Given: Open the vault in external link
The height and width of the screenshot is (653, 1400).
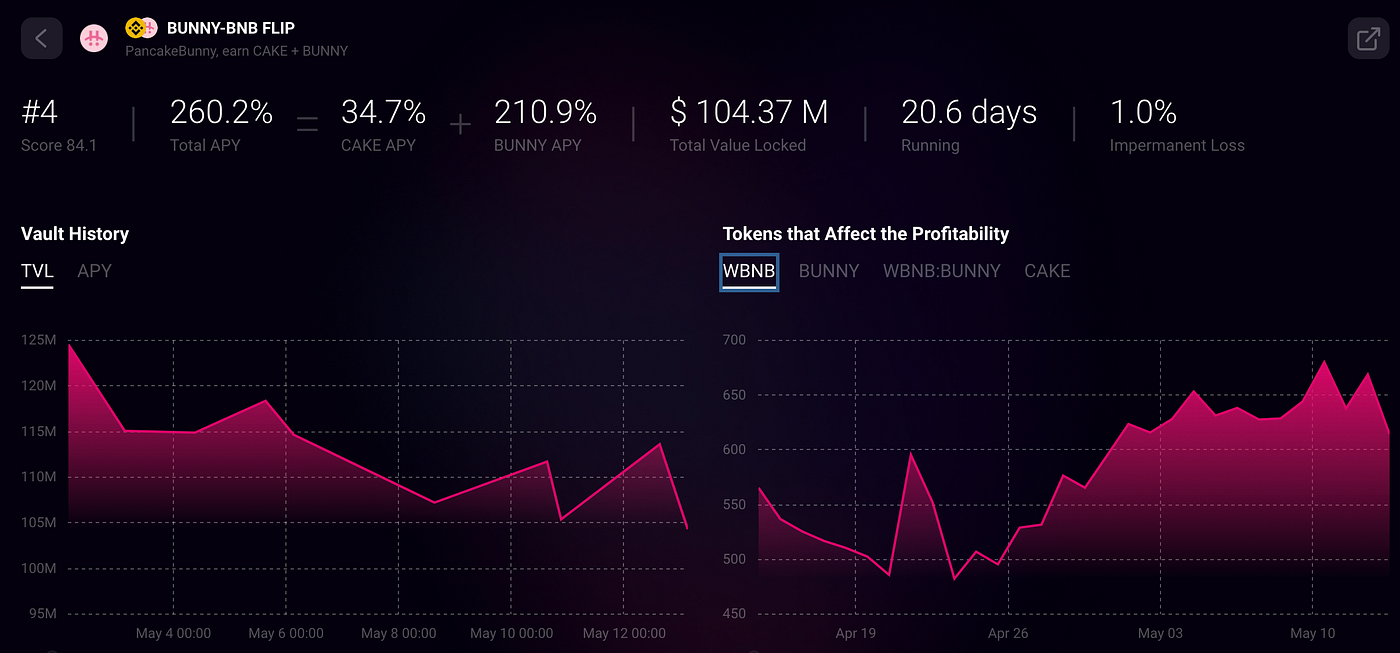Looking at the screenshot, I should [x=1367, y=39].
